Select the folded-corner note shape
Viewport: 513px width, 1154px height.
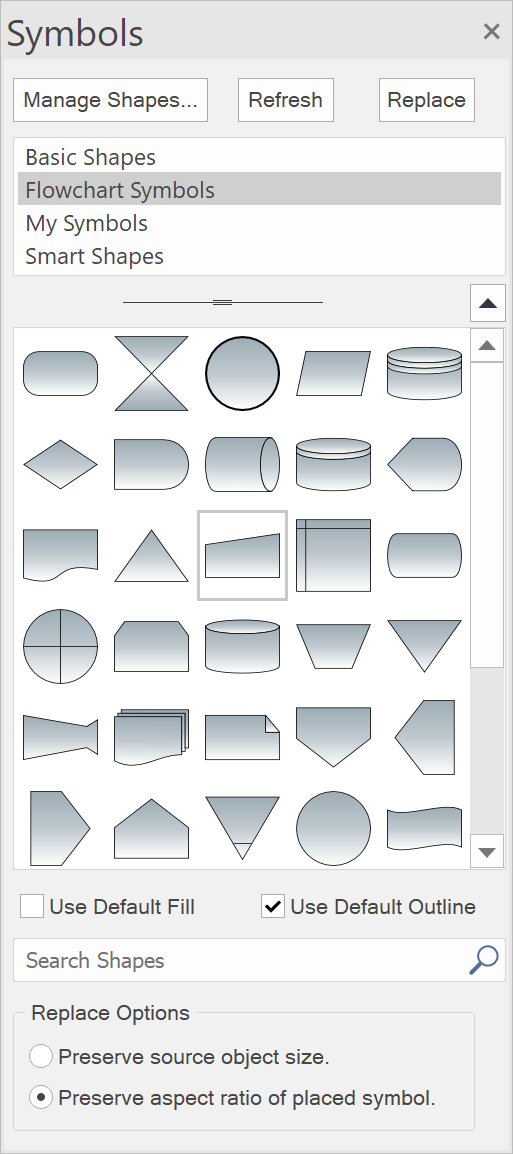242,737
